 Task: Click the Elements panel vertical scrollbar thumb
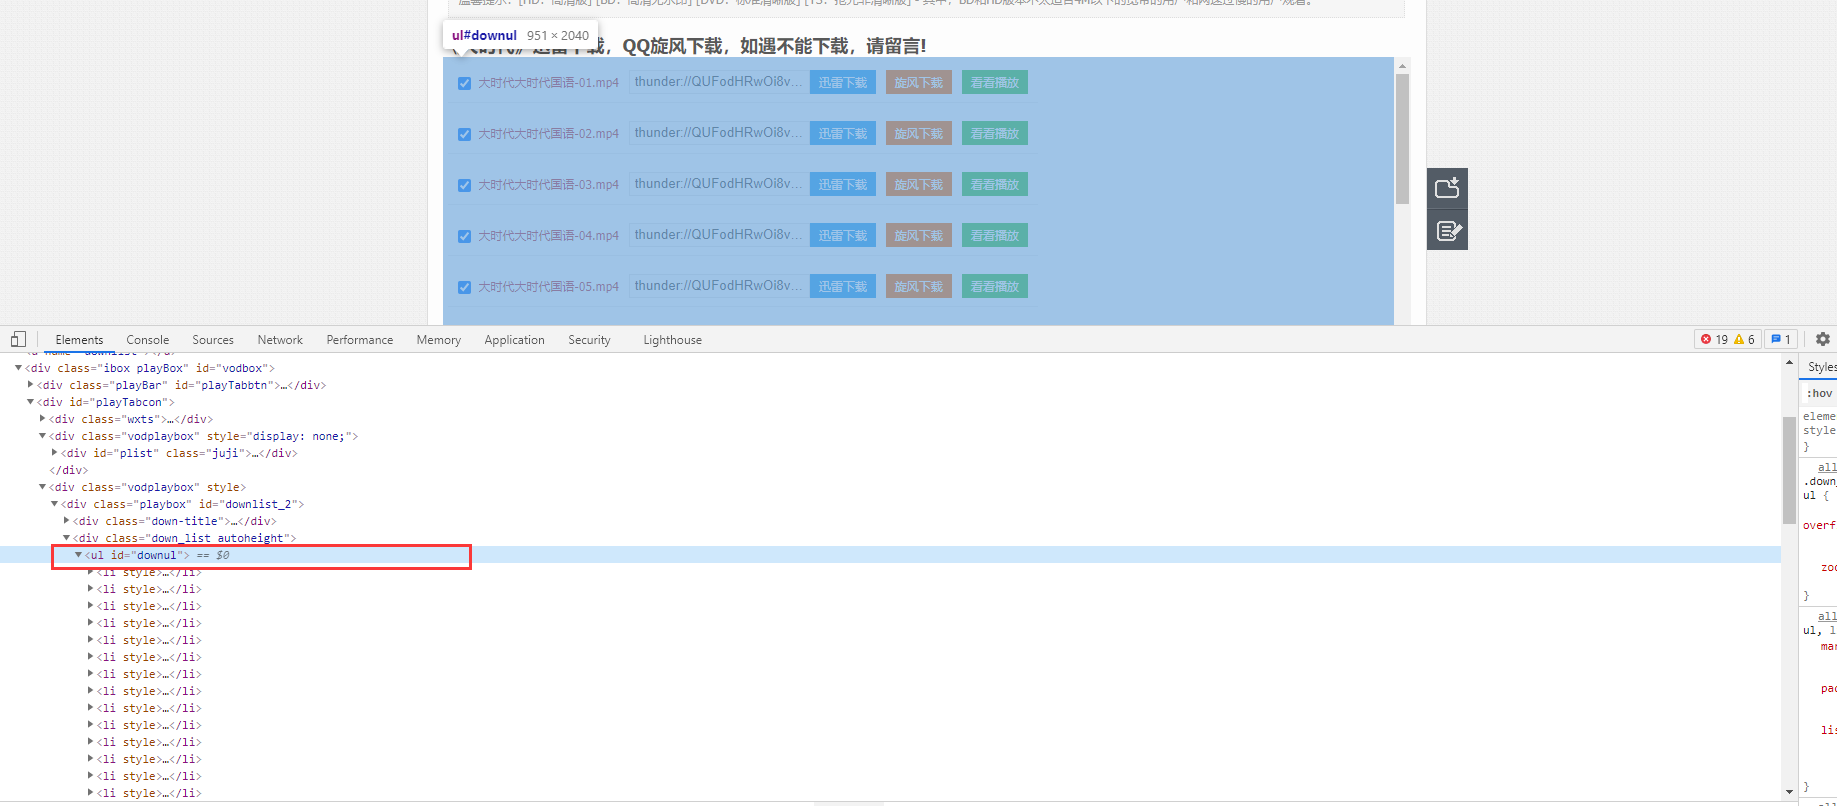coord(1789,470)
